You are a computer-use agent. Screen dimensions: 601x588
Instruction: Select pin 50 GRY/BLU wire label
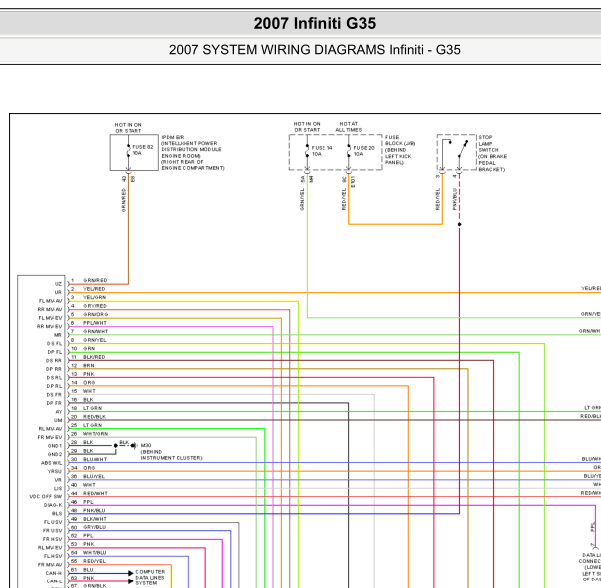tap(94, 527)
